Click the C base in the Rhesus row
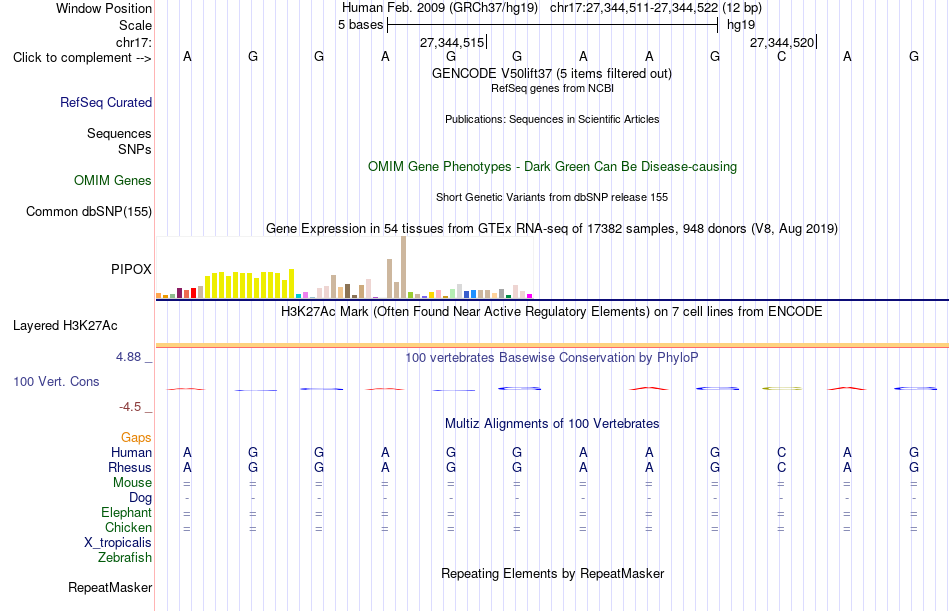 click(782, 468)
